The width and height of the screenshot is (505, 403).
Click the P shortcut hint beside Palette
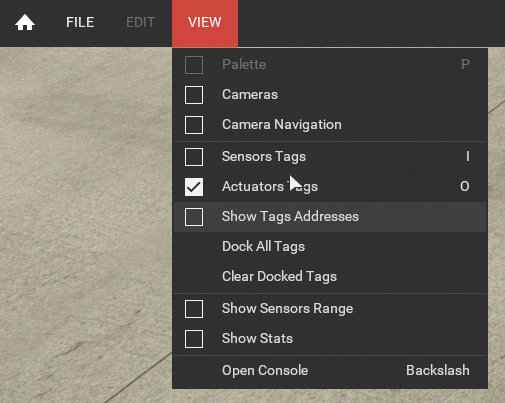coord(465,64)
